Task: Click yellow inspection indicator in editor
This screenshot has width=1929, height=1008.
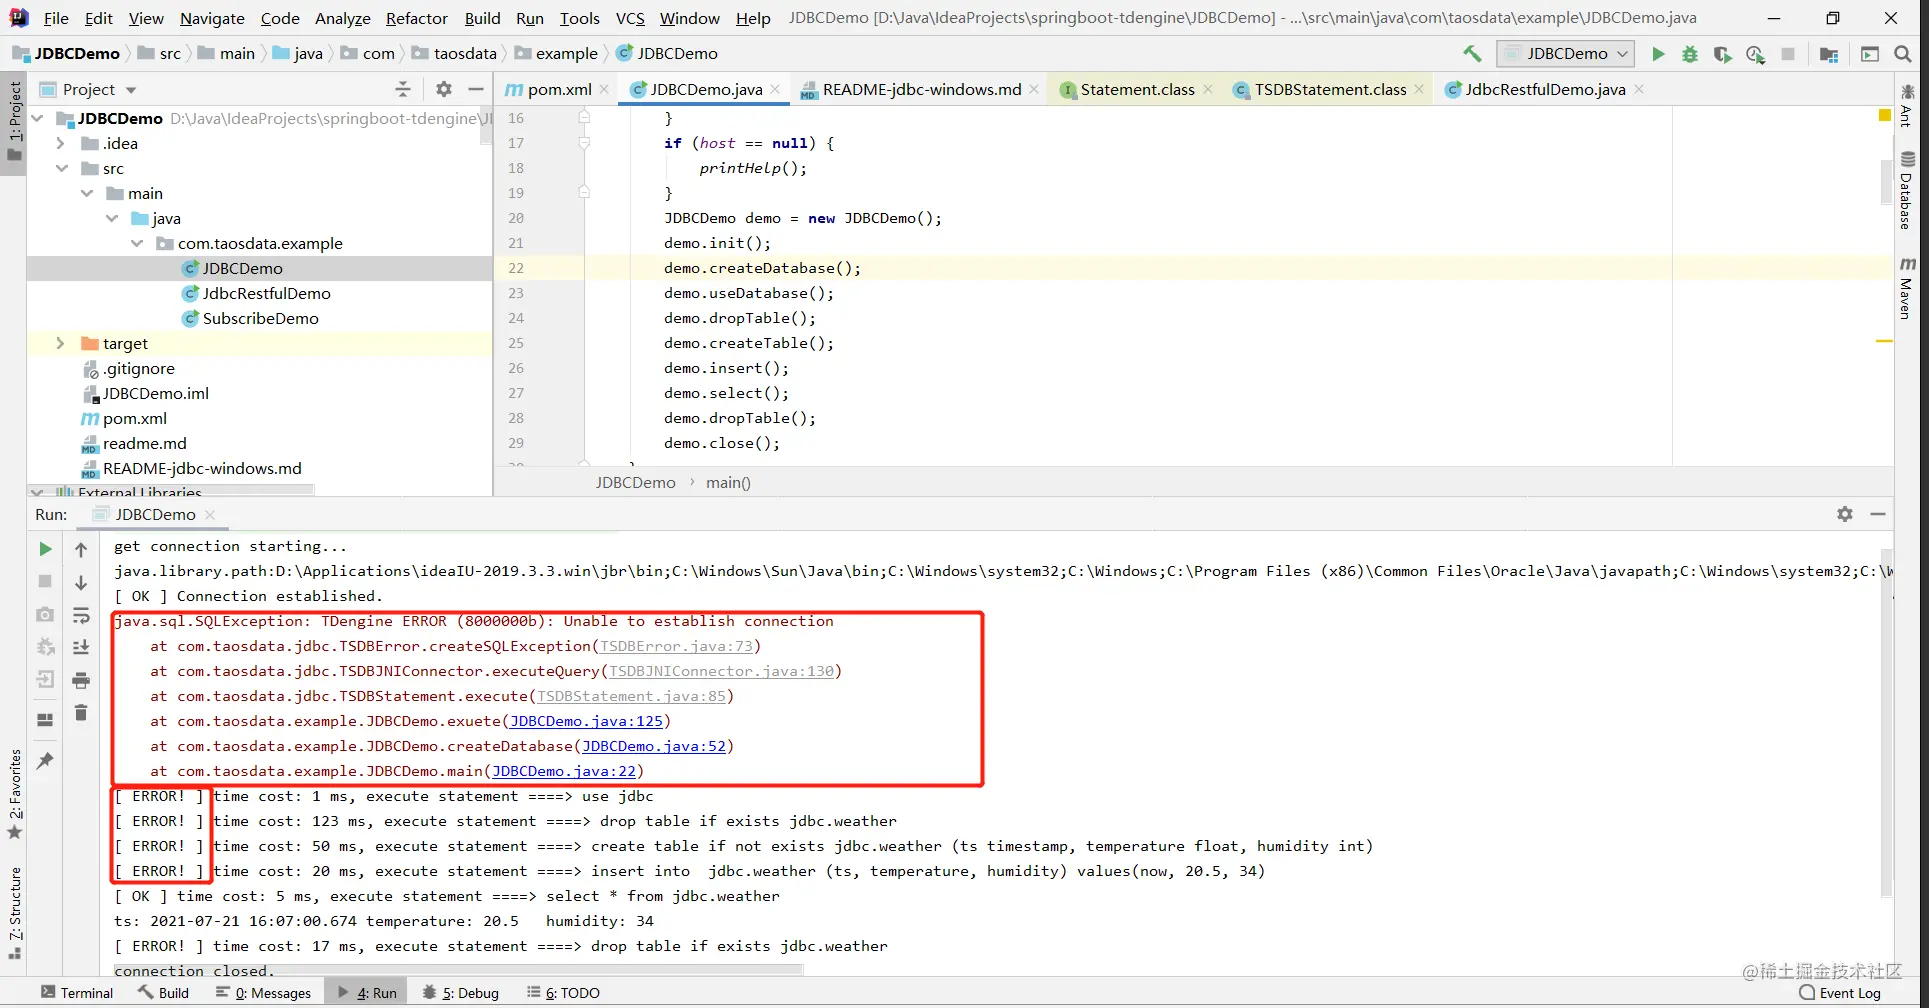Action: tap(1885, 116)
